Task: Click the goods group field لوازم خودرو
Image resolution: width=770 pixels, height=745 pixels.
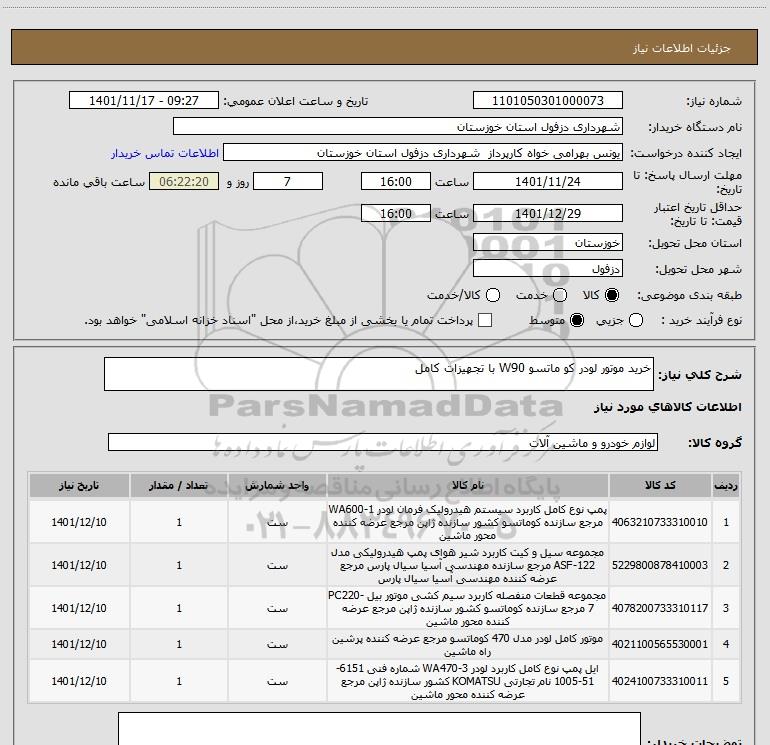Action: click(x=383, y=442)
